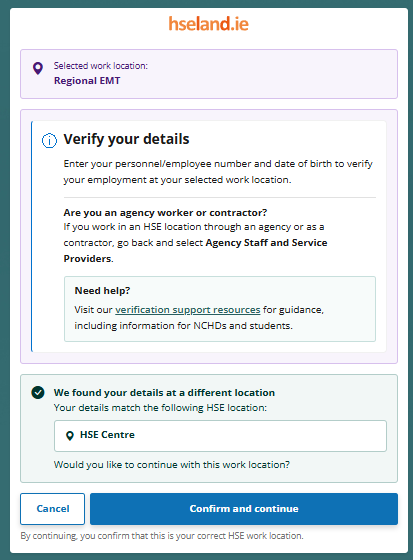Click the agency worker or contractor question
Image resolution: width=413 pixels, height=560 pixels.
pos(165,212)
